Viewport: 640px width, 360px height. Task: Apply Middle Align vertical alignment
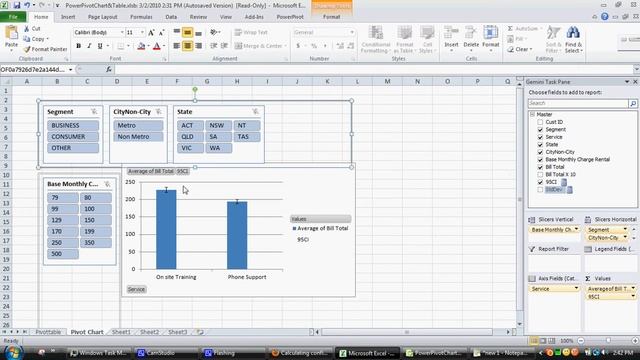(187, 33)
